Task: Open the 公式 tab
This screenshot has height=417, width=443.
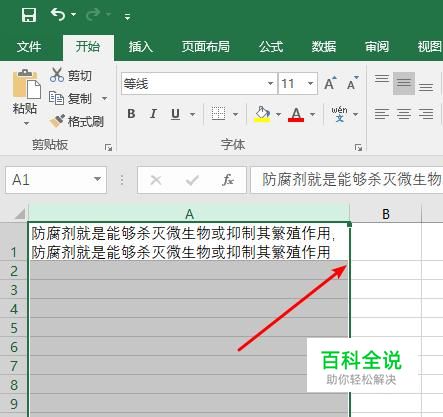Action: (x=271, y=47)
